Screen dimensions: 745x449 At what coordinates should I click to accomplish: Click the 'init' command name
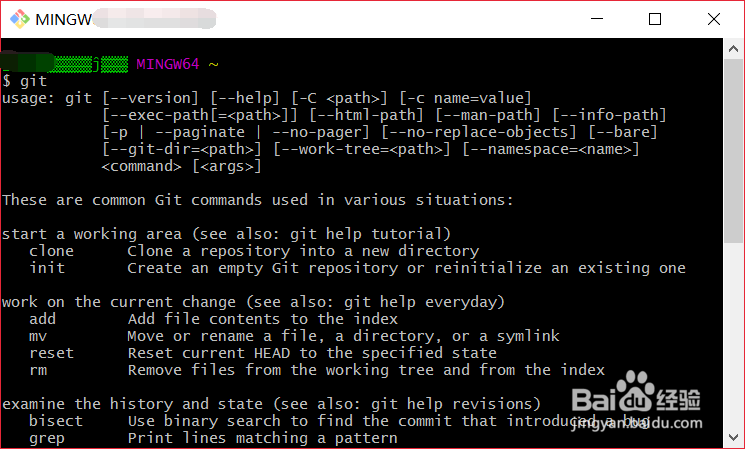[x=47, y=268]
